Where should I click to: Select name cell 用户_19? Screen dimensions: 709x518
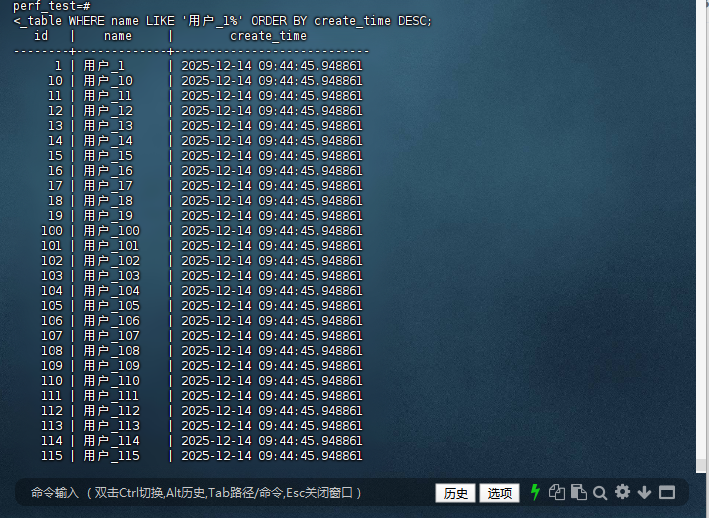coord(108,216)
